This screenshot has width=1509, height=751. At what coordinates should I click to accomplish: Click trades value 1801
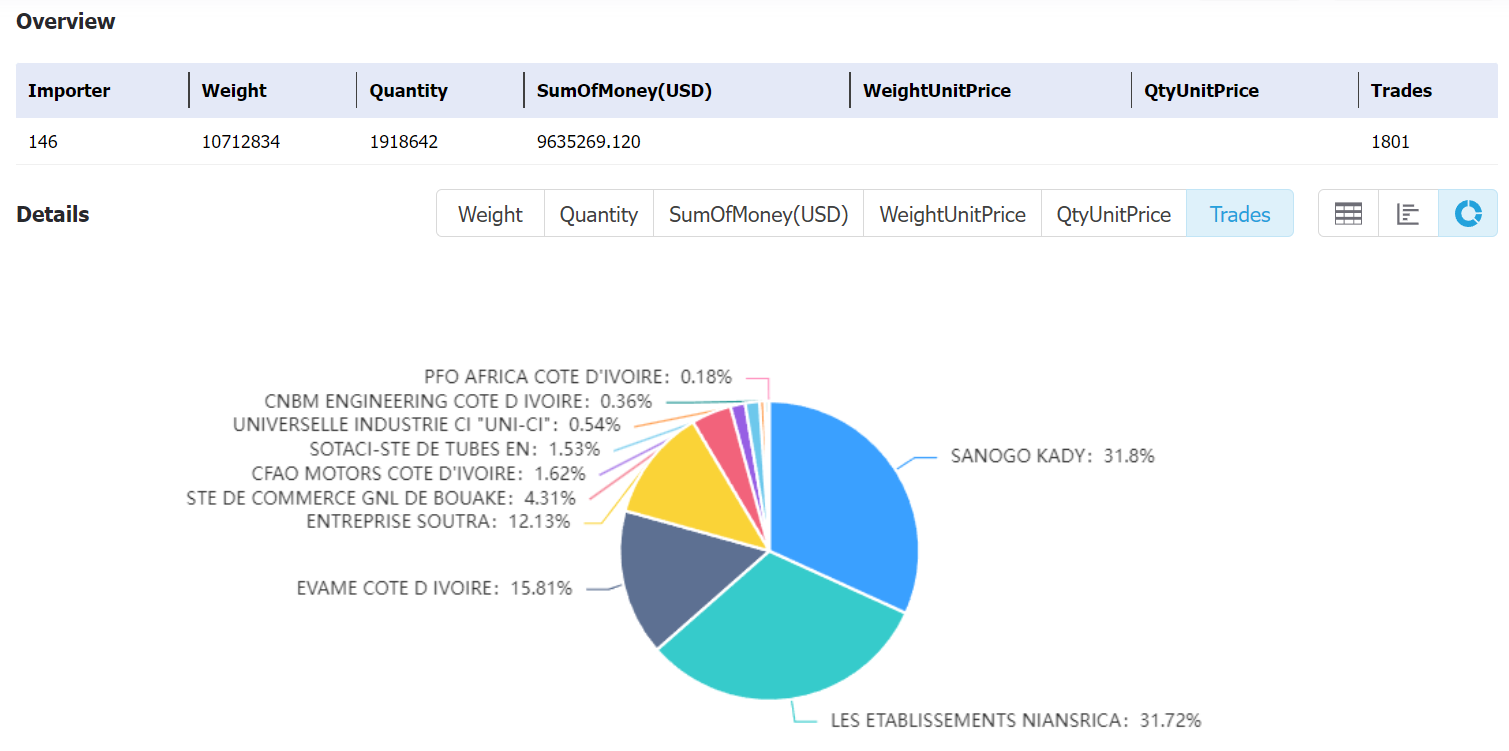[1390, 142]
